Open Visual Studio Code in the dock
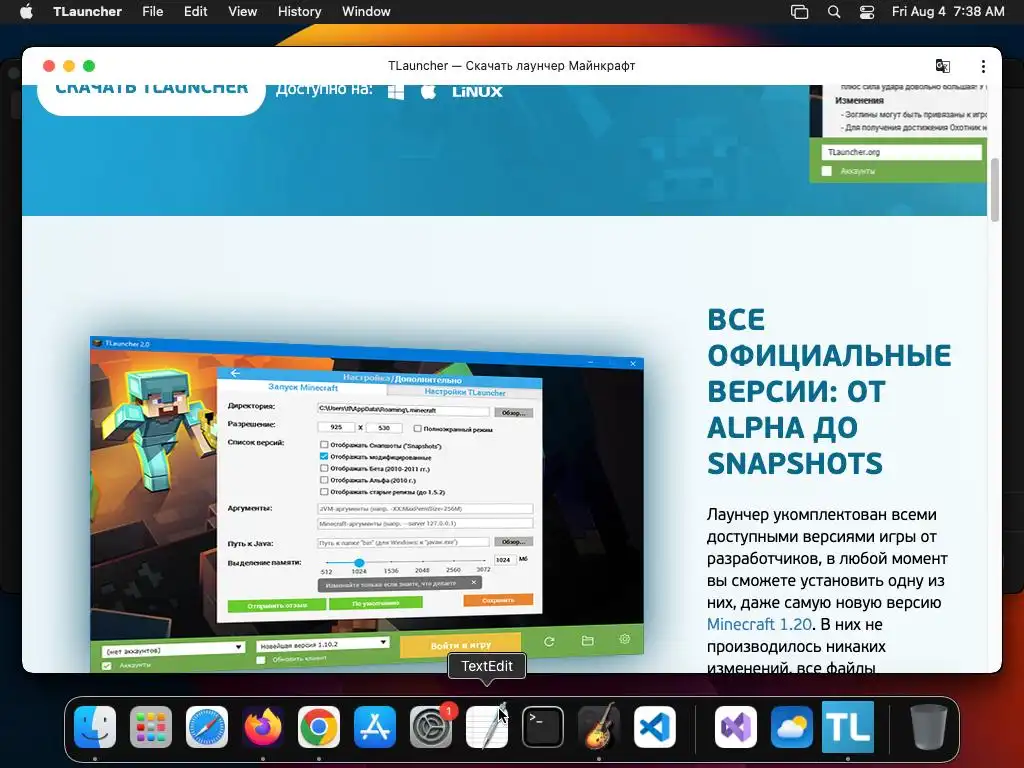Image resolution: width=1024 pixels, height=768 pixels. (655, 727)
